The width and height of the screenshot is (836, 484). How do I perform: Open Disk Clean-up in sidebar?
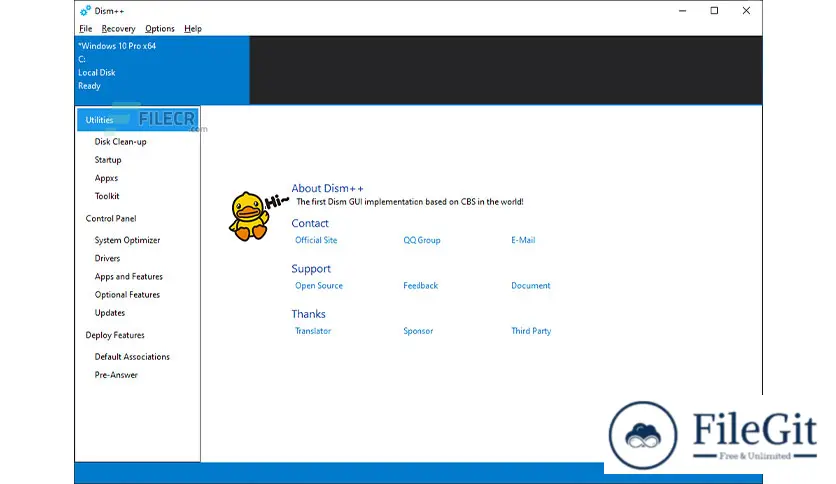(x=120, y=142)
